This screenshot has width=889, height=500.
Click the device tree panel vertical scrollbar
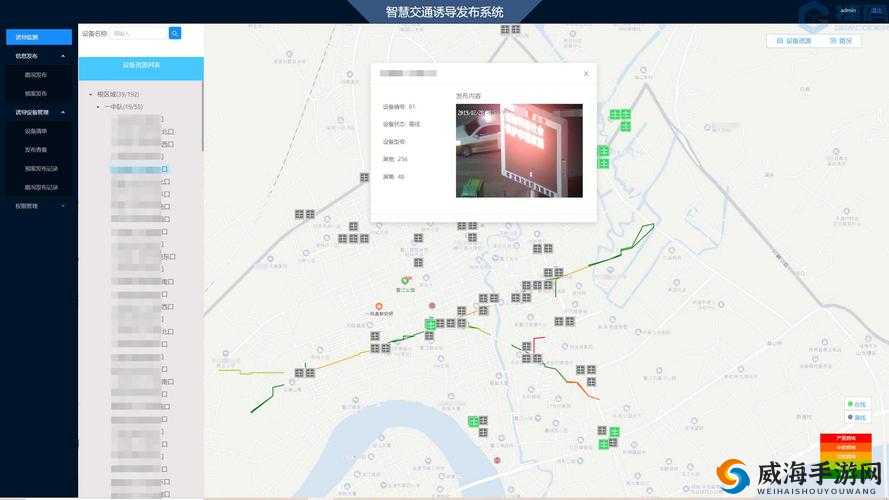(202, 116)
